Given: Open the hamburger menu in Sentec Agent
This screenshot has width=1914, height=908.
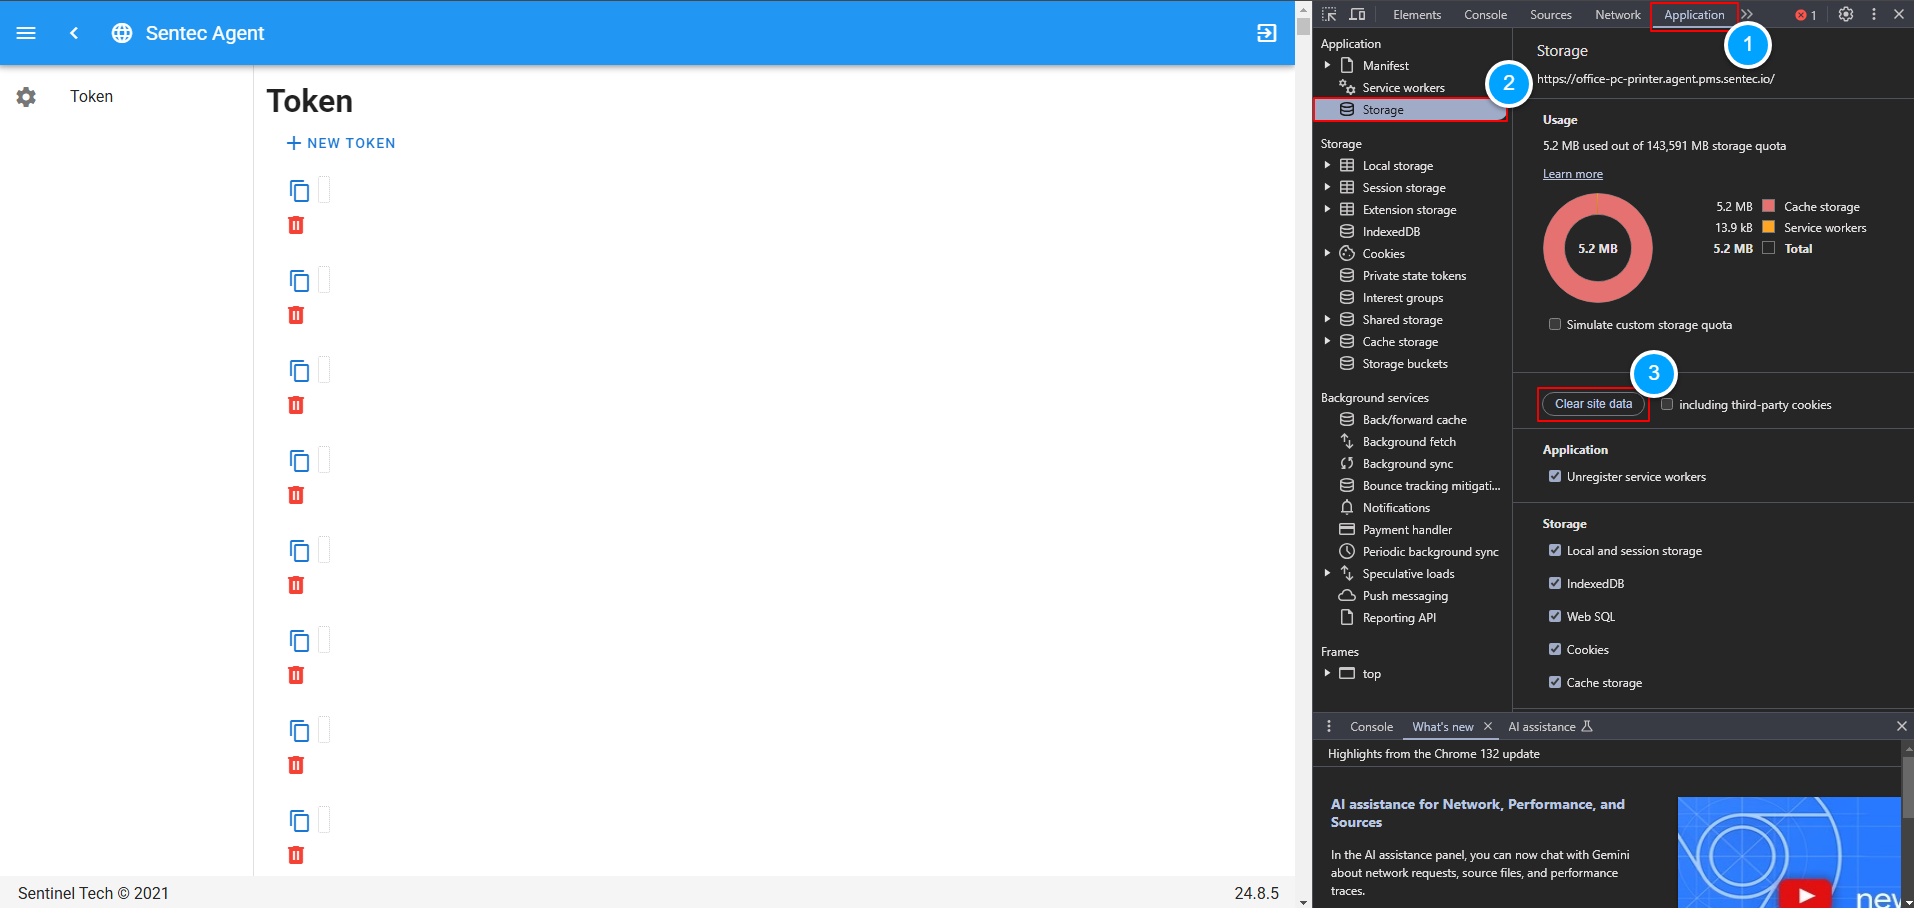Looking at the screenshot, I should tap(26, 33).
